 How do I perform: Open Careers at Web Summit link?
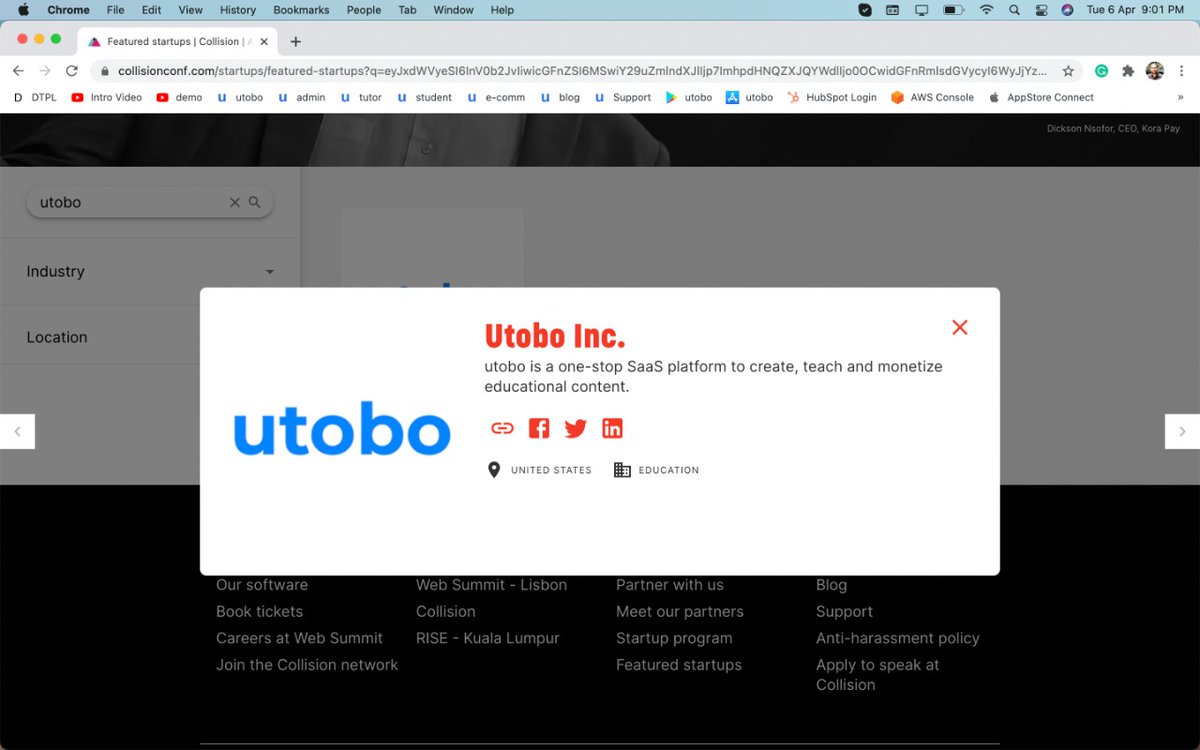[x=299, y=638]
